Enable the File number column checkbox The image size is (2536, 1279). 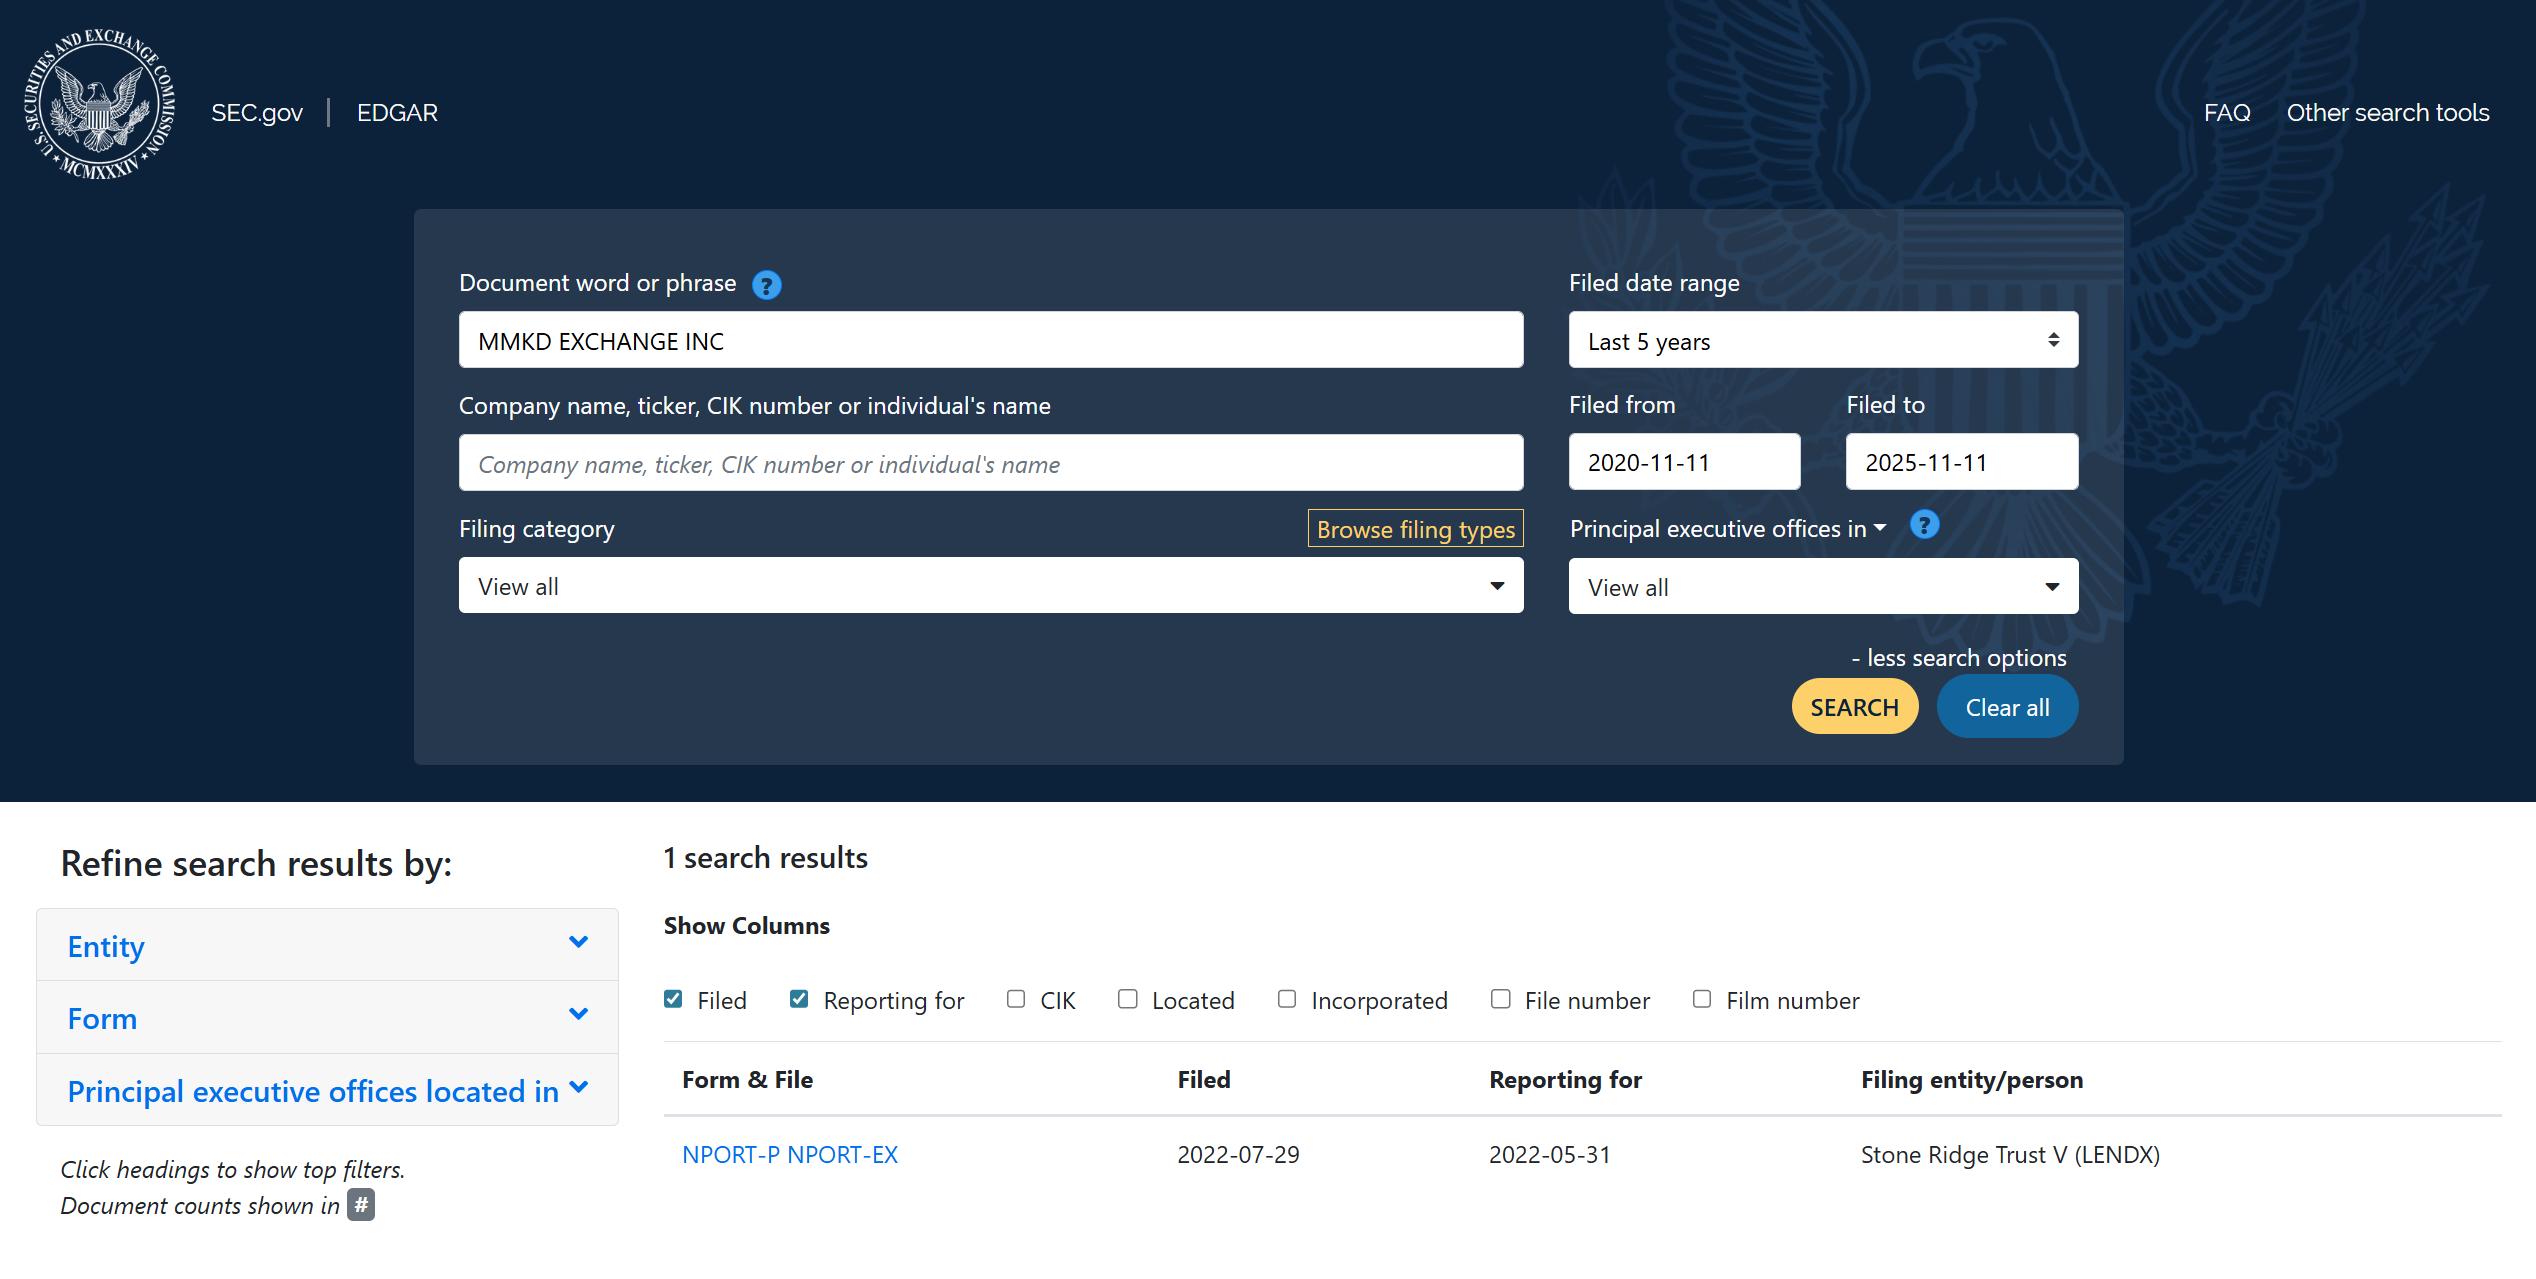(1500, 999)
